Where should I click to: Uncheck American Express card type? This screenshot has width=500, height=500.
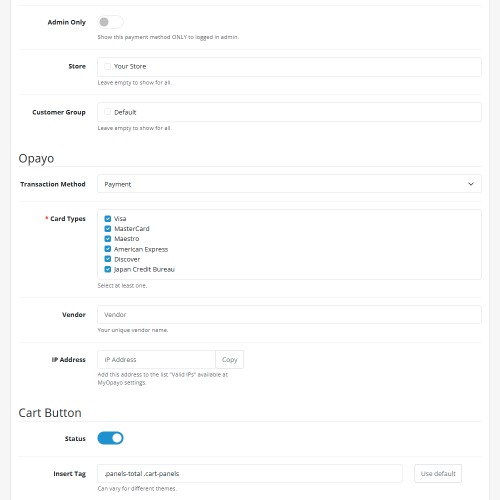(108, 249)
